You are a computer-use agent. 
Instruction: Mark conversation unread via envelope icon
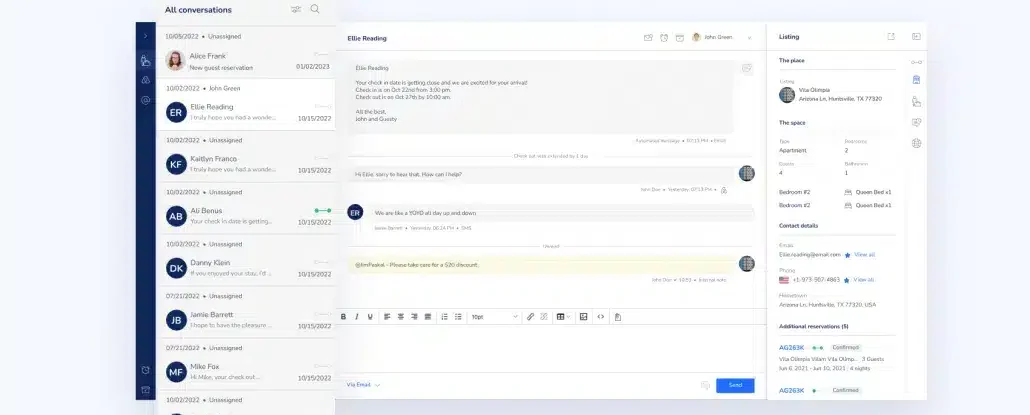point(648,37)
